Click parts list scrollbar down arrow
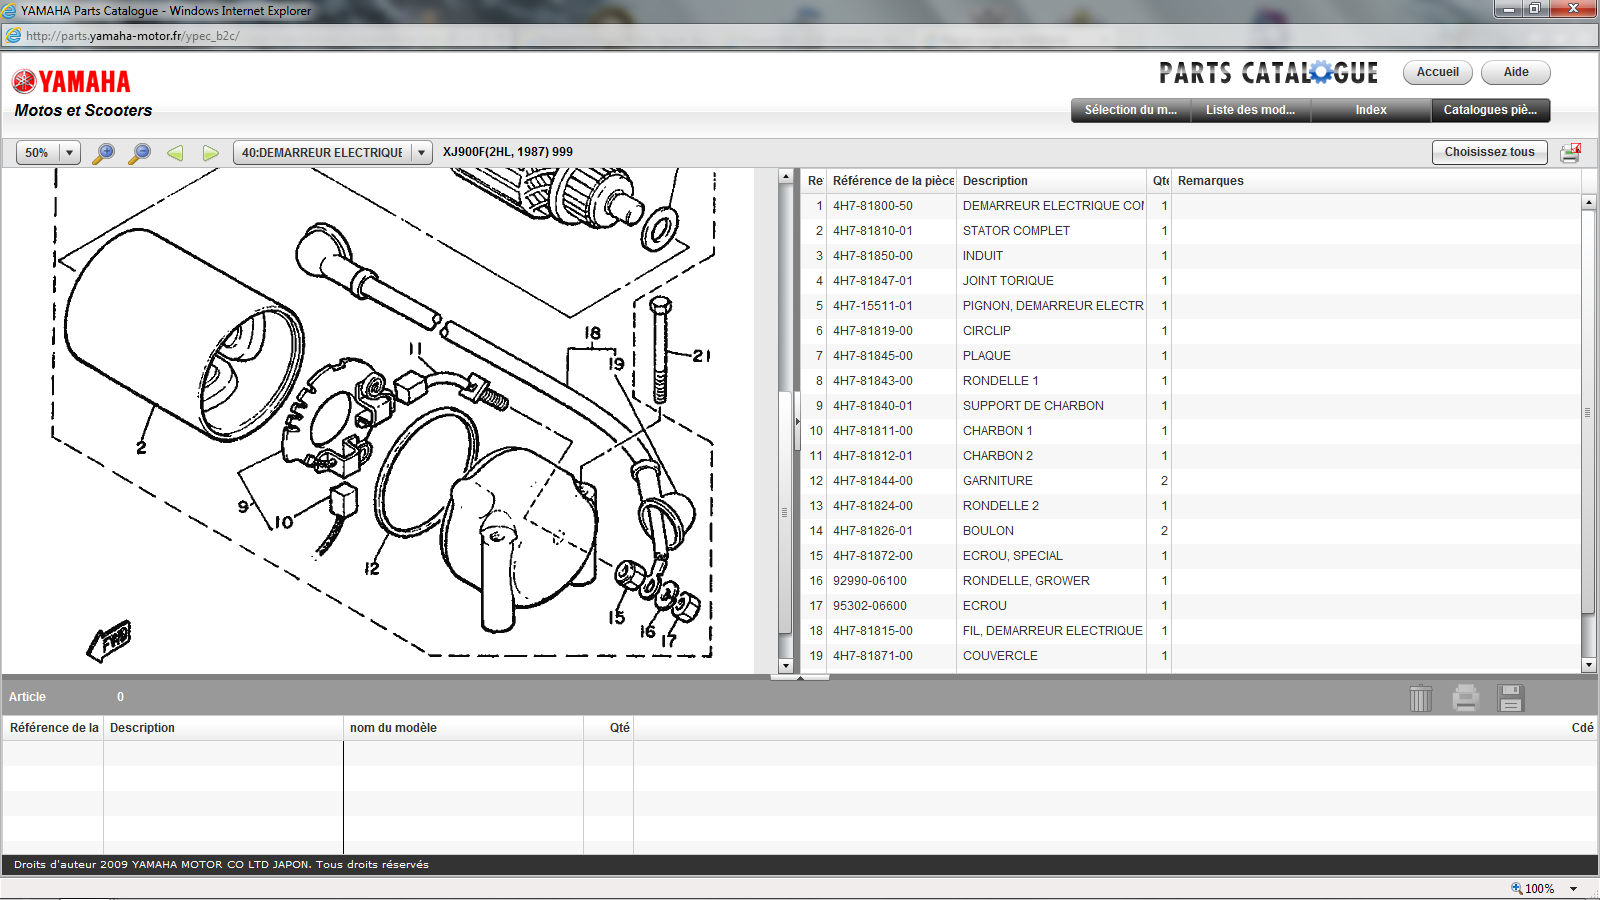1600x900 pixels. click(x=1589, y=665)
